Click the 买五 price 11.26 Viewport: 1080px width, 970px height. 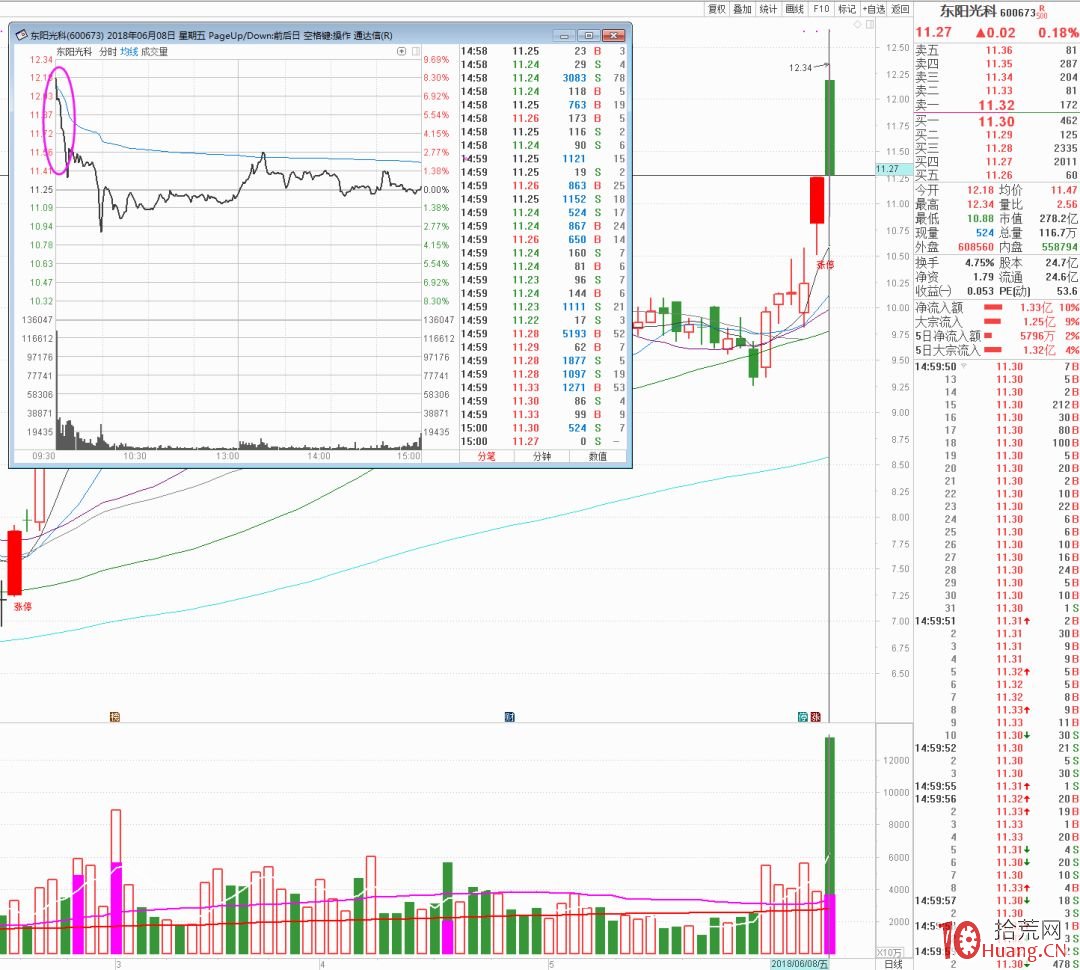point(999,175)
